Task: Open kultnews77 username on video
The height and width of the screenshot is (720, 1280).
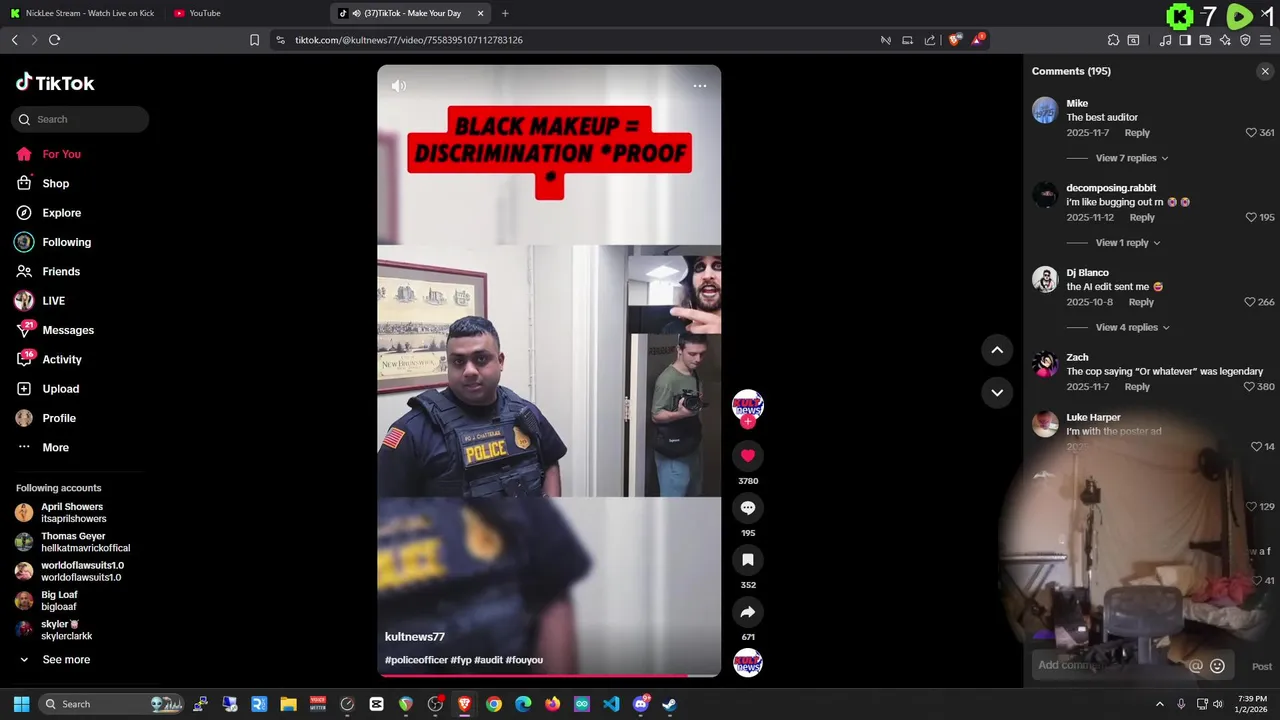Action: tap(415, 637)
